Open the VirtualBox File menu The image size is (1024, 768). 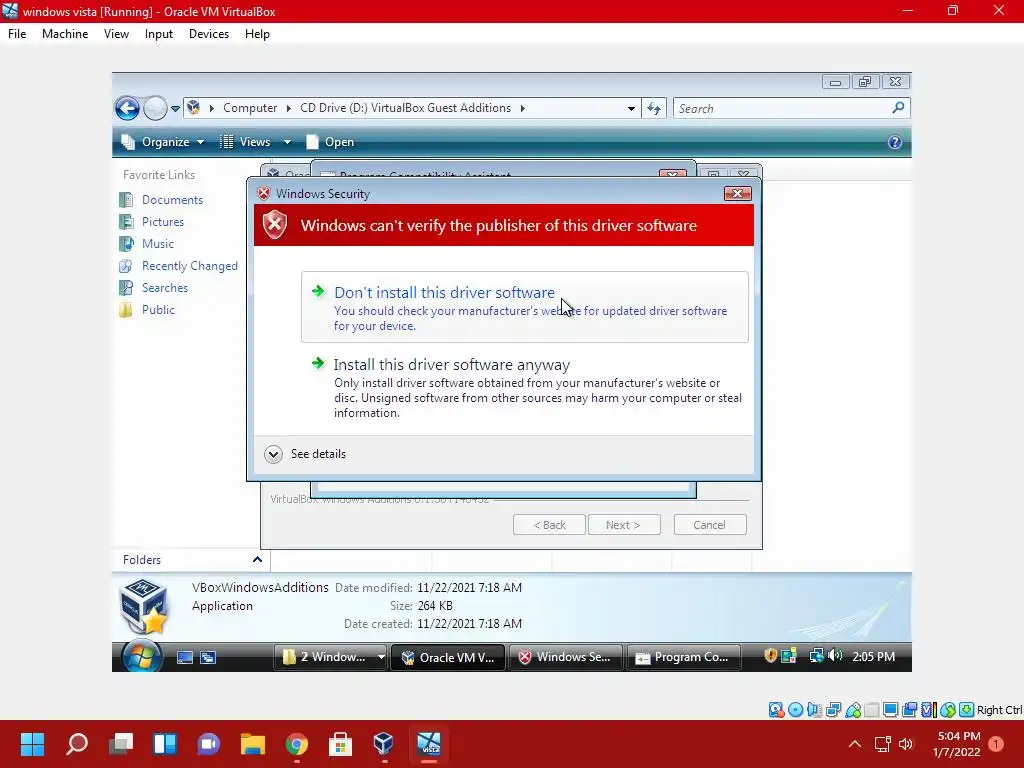point(17,34)
